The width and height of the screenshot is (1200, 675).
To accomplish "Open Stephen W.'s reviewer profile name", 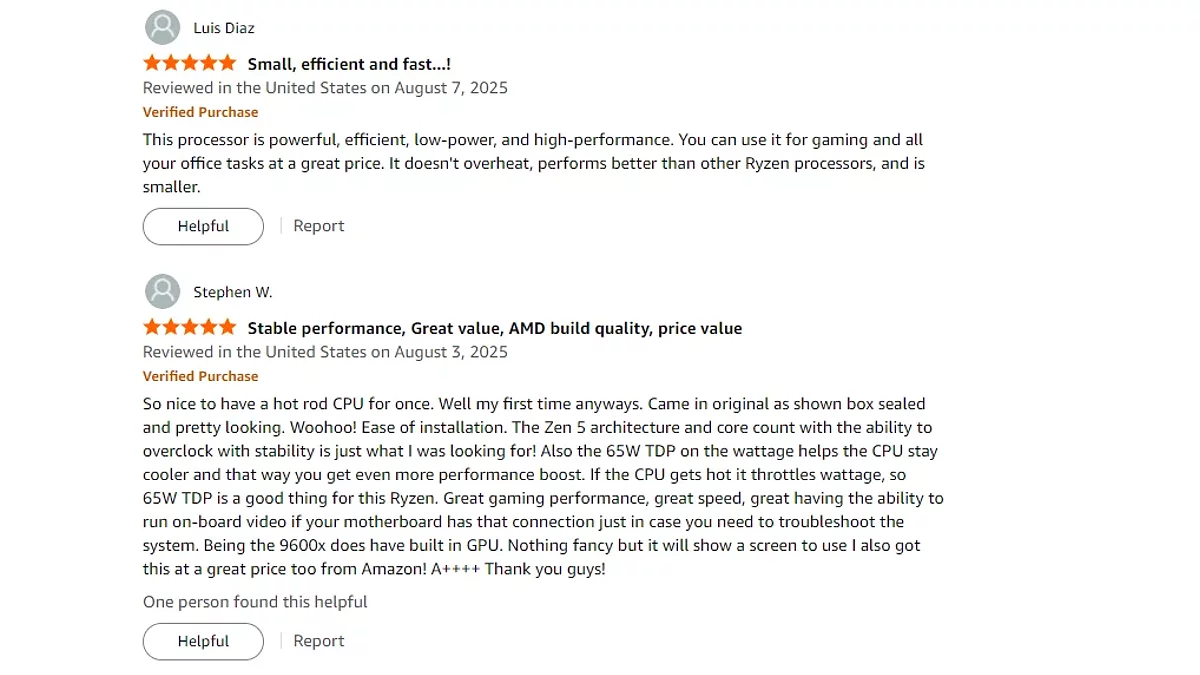I will point(233,292).
